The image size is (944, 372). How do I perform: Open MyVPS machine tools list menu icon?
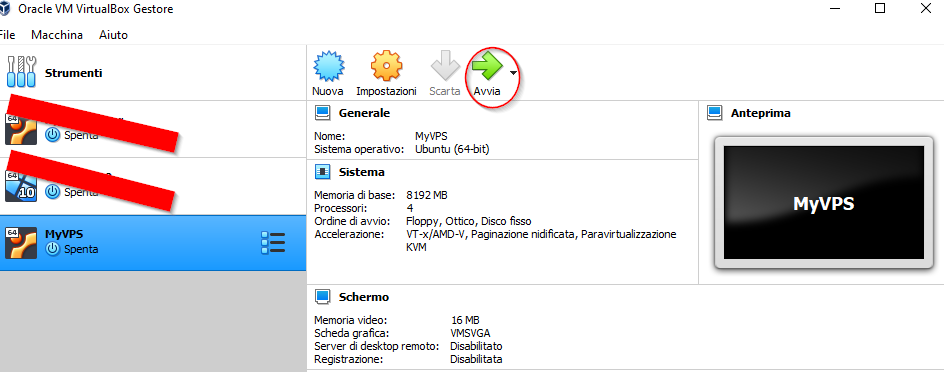click(273, 243)
